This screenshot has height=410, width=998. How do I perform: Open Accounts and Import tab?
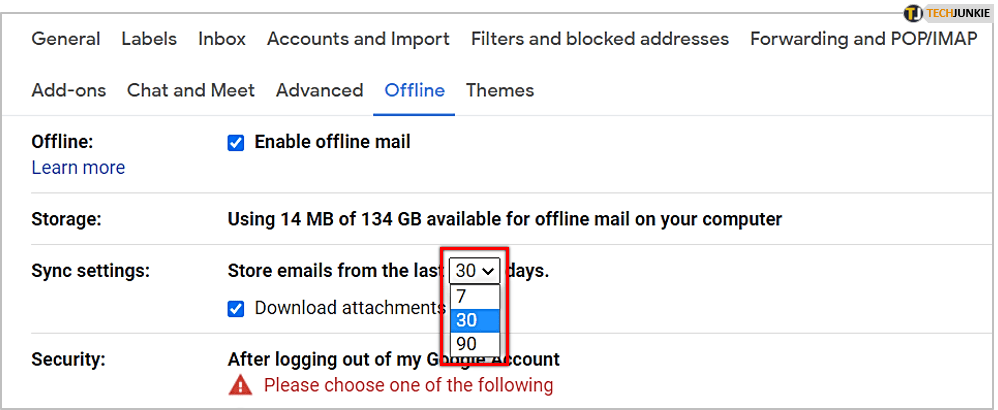click(358, 39)
